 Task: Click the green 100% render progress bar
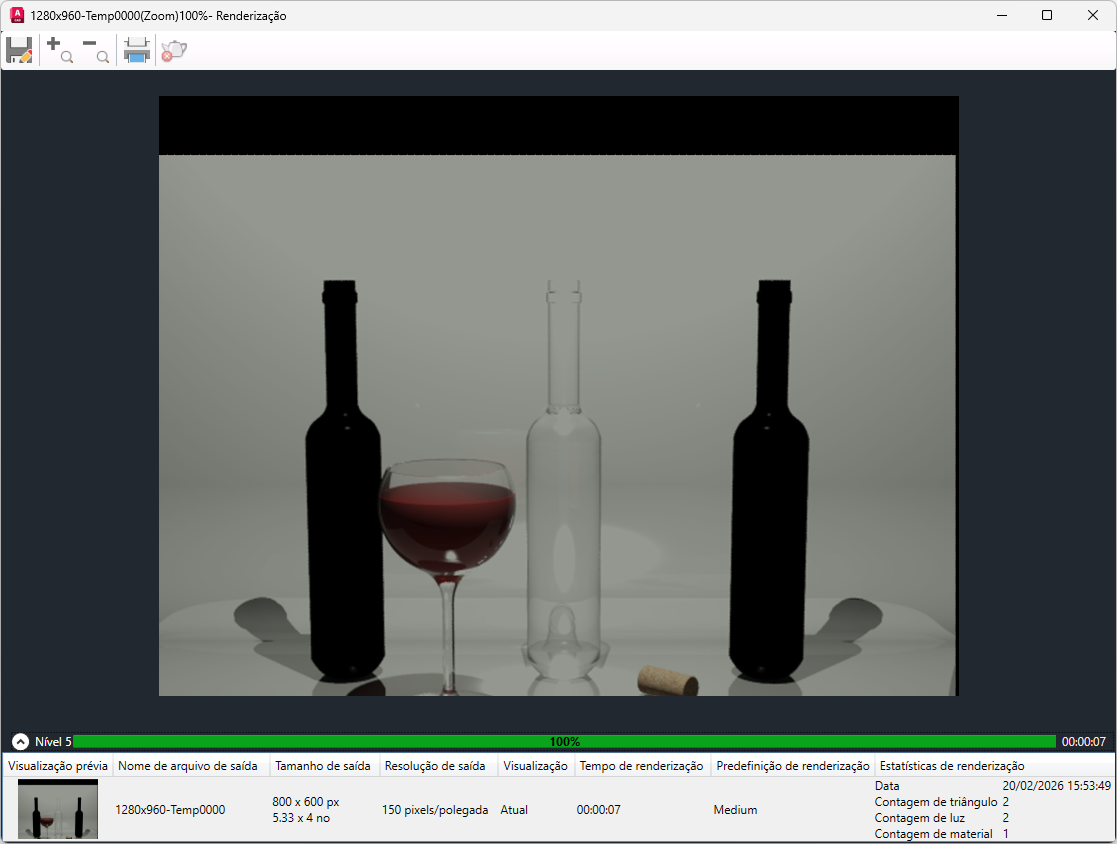[x=564, y=741]
